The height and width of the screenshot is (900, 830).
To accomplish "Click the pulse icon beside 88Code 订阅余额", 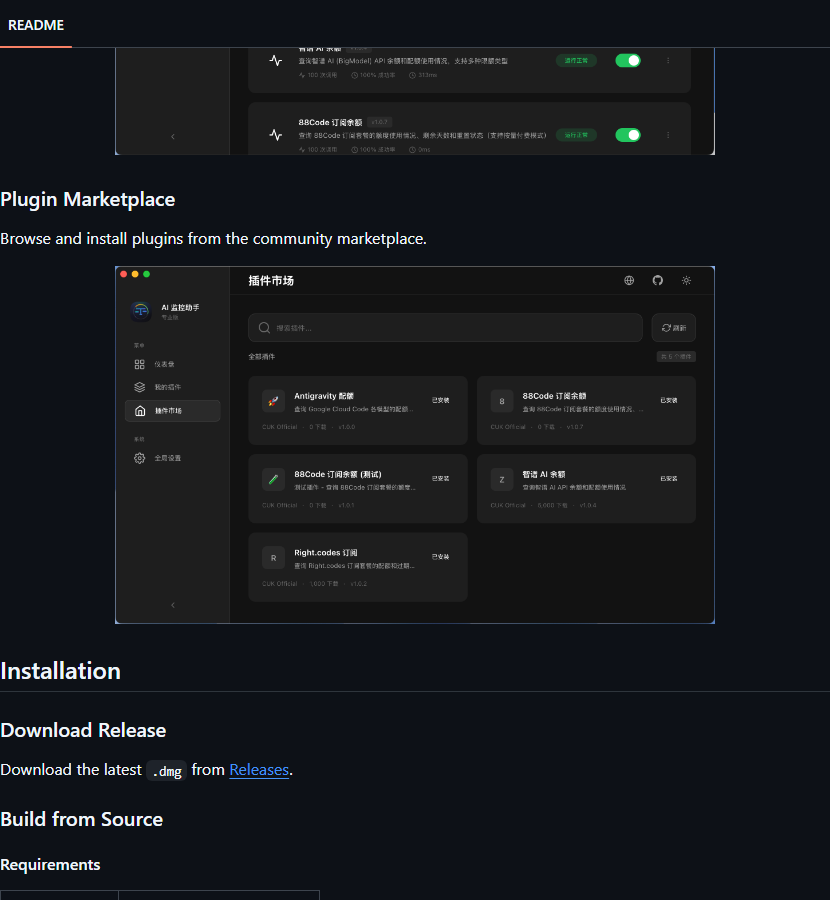I will pos(276,135).
